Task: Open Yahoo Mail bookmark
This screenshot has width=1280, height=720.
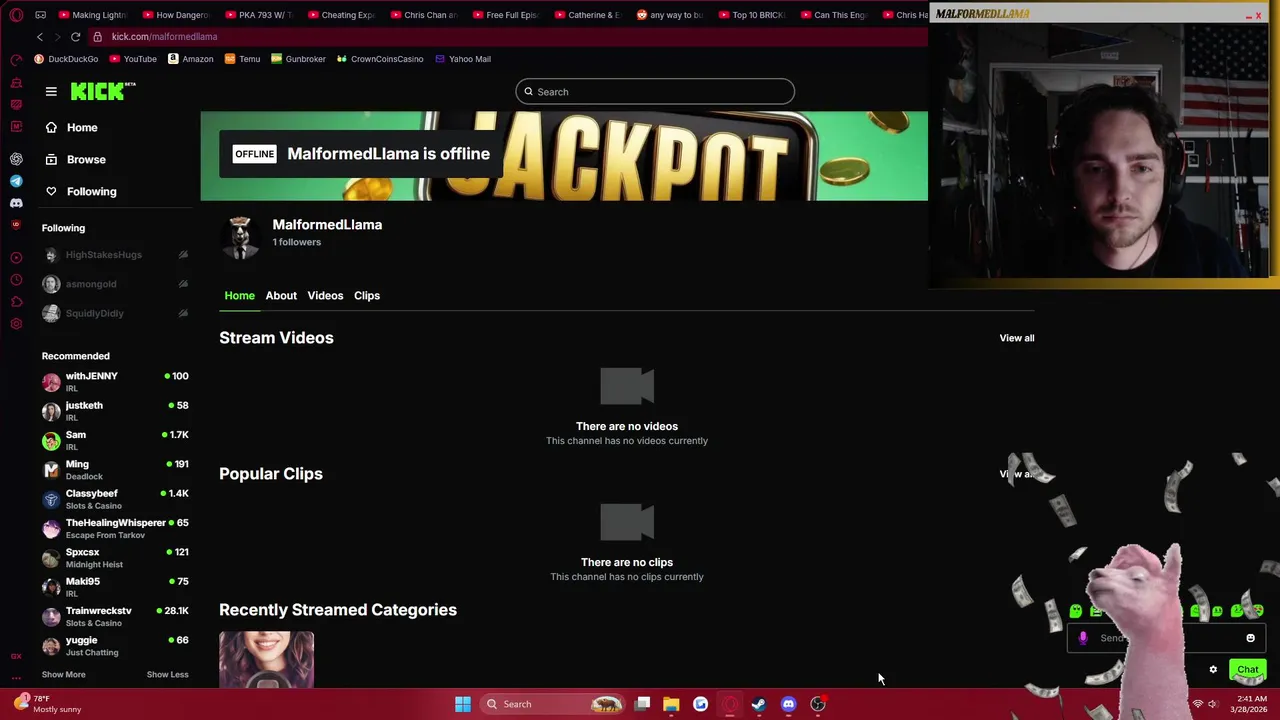Action: [462, 59]
